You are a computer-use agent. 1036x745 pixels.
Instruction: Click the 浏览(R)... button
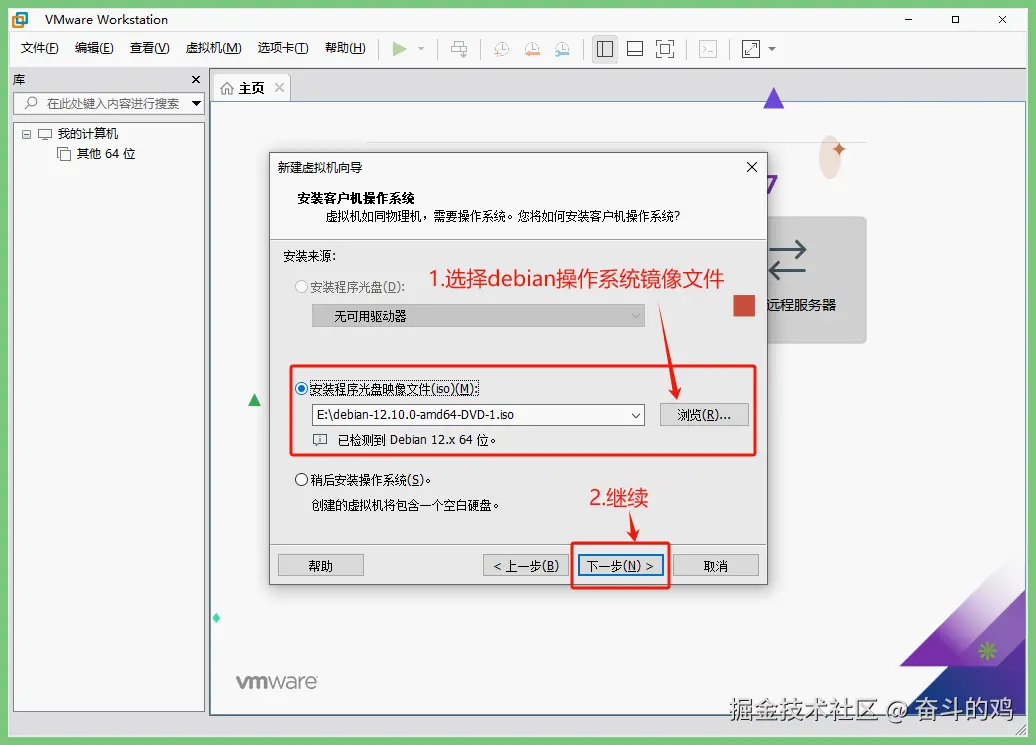click(x=704, y=415)
